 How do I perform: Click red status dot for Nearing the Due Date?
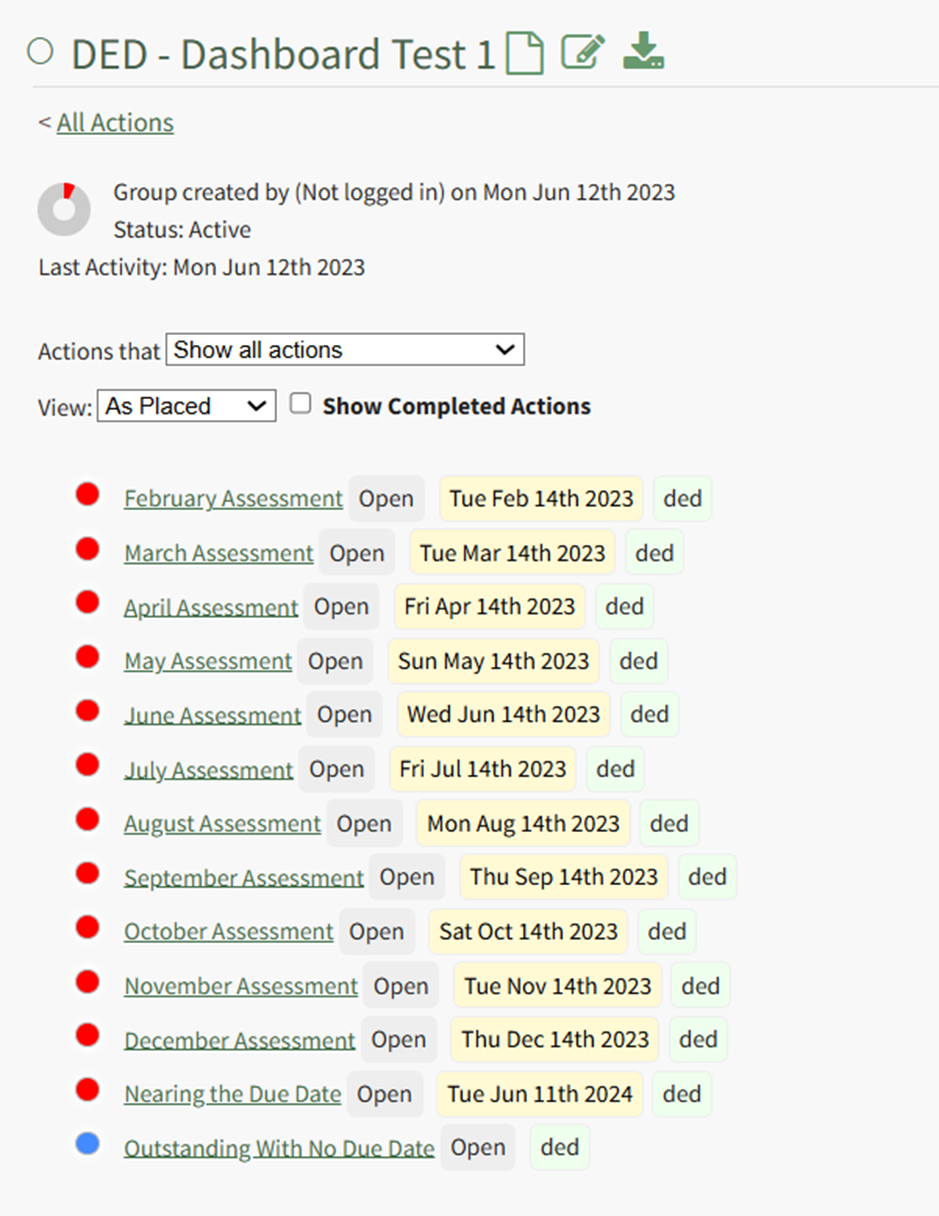click(x=88, y=1090)
